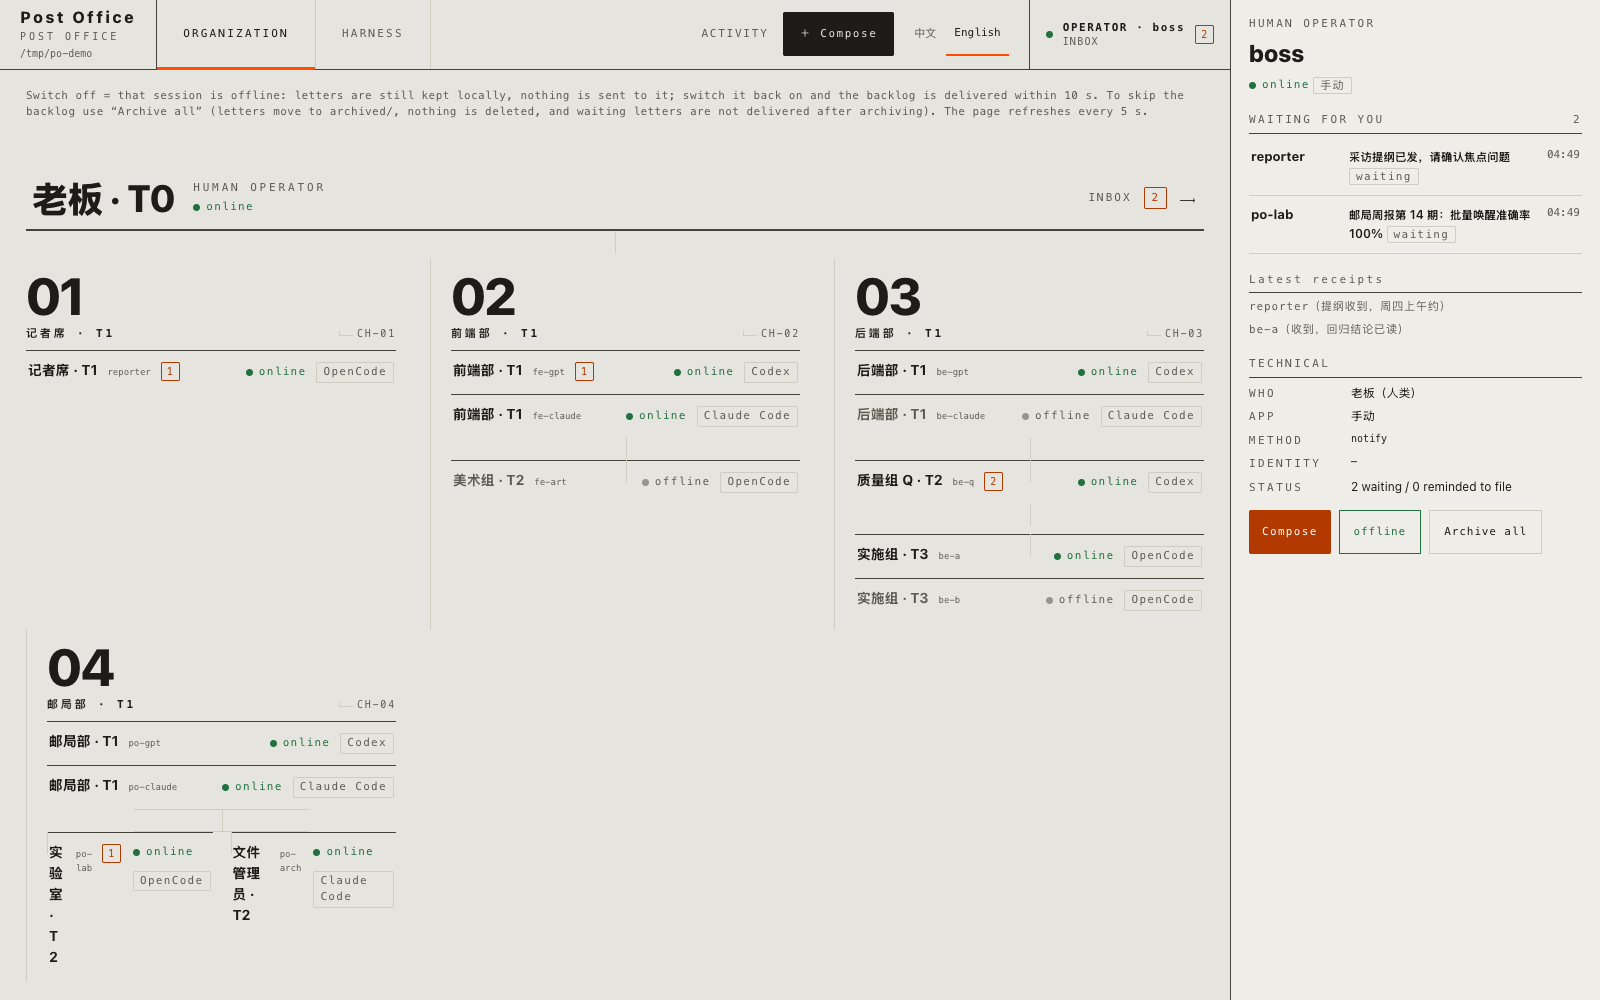The image size is (1600, 1000).
Task: Click the OpenCode tag on reporter row
Action: coord(355,372)
